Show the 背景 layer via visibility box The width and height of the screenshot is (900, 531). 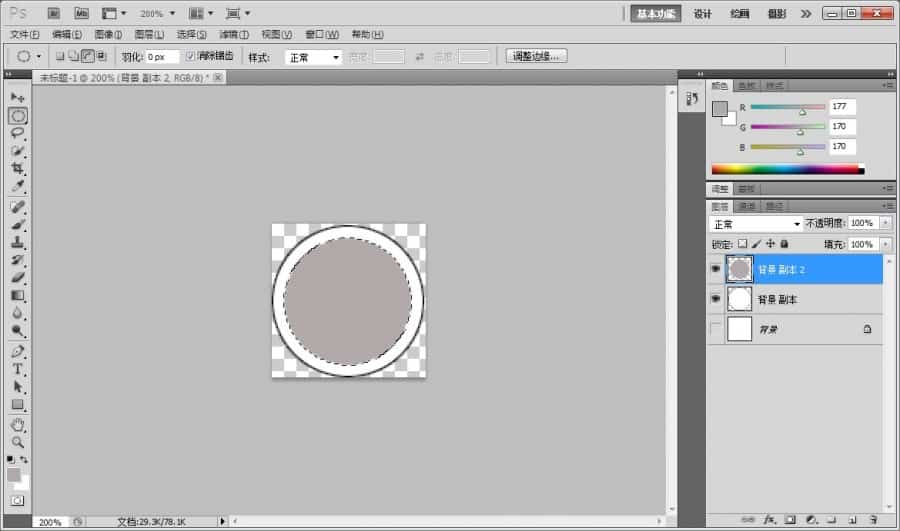pyautogui.click(x=715, y=329)
